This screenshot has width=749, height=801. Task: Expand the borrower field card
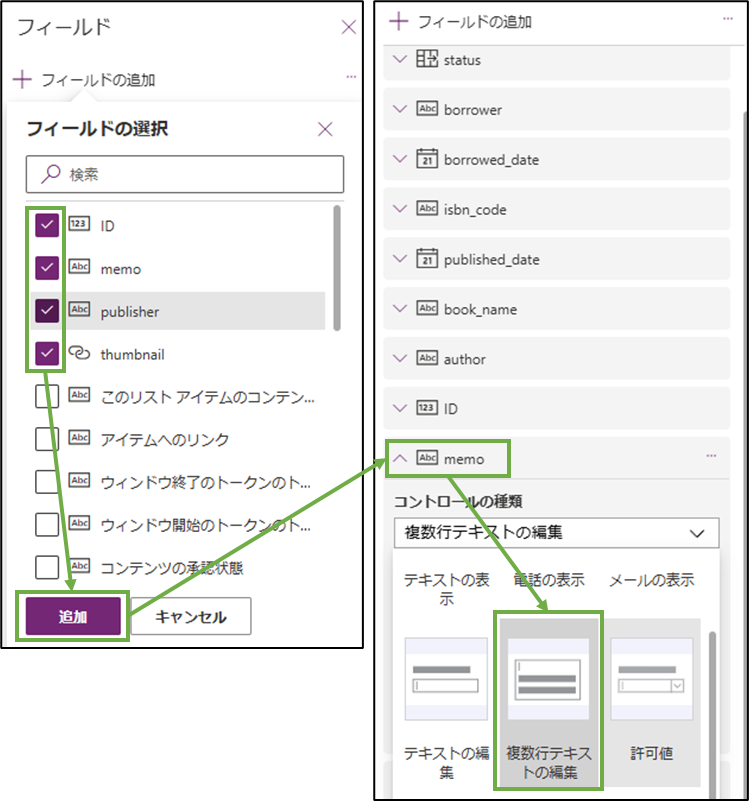point(400,109)
